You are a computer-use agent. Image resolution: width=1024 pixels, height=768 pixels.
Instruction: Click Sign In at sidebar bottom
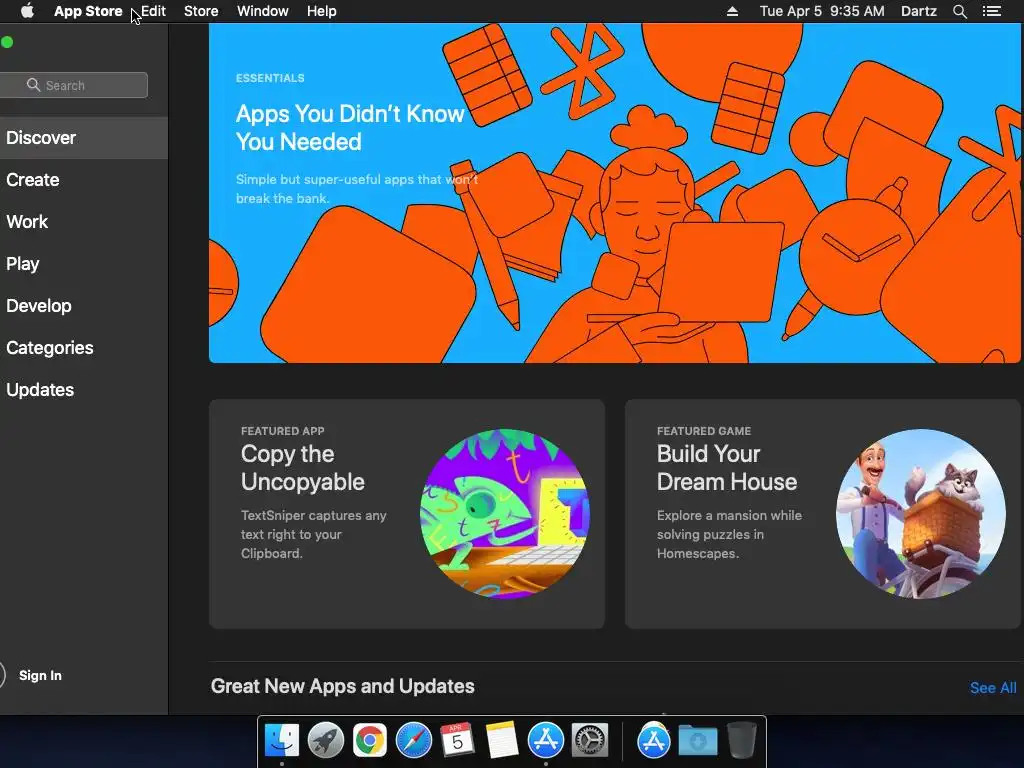click(40, 675)
